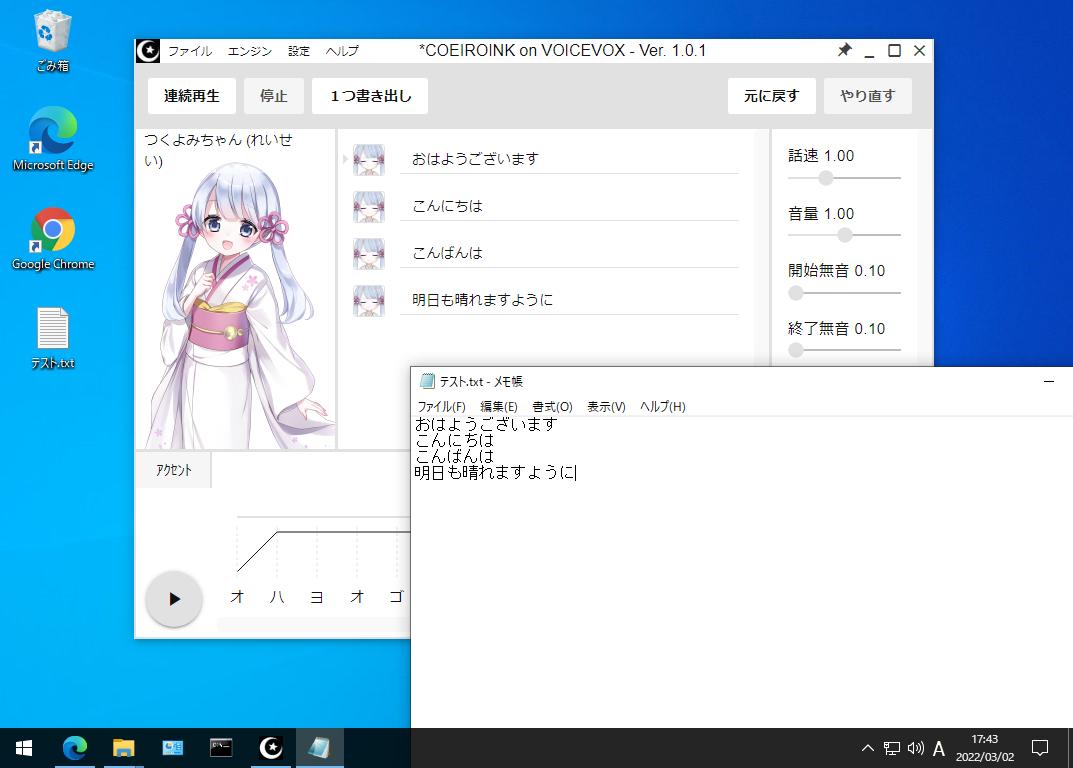The width and height of the screenshot is (1073, 768).
Task: Pin the COEIROINK window on top
Action: click(844, 50)
